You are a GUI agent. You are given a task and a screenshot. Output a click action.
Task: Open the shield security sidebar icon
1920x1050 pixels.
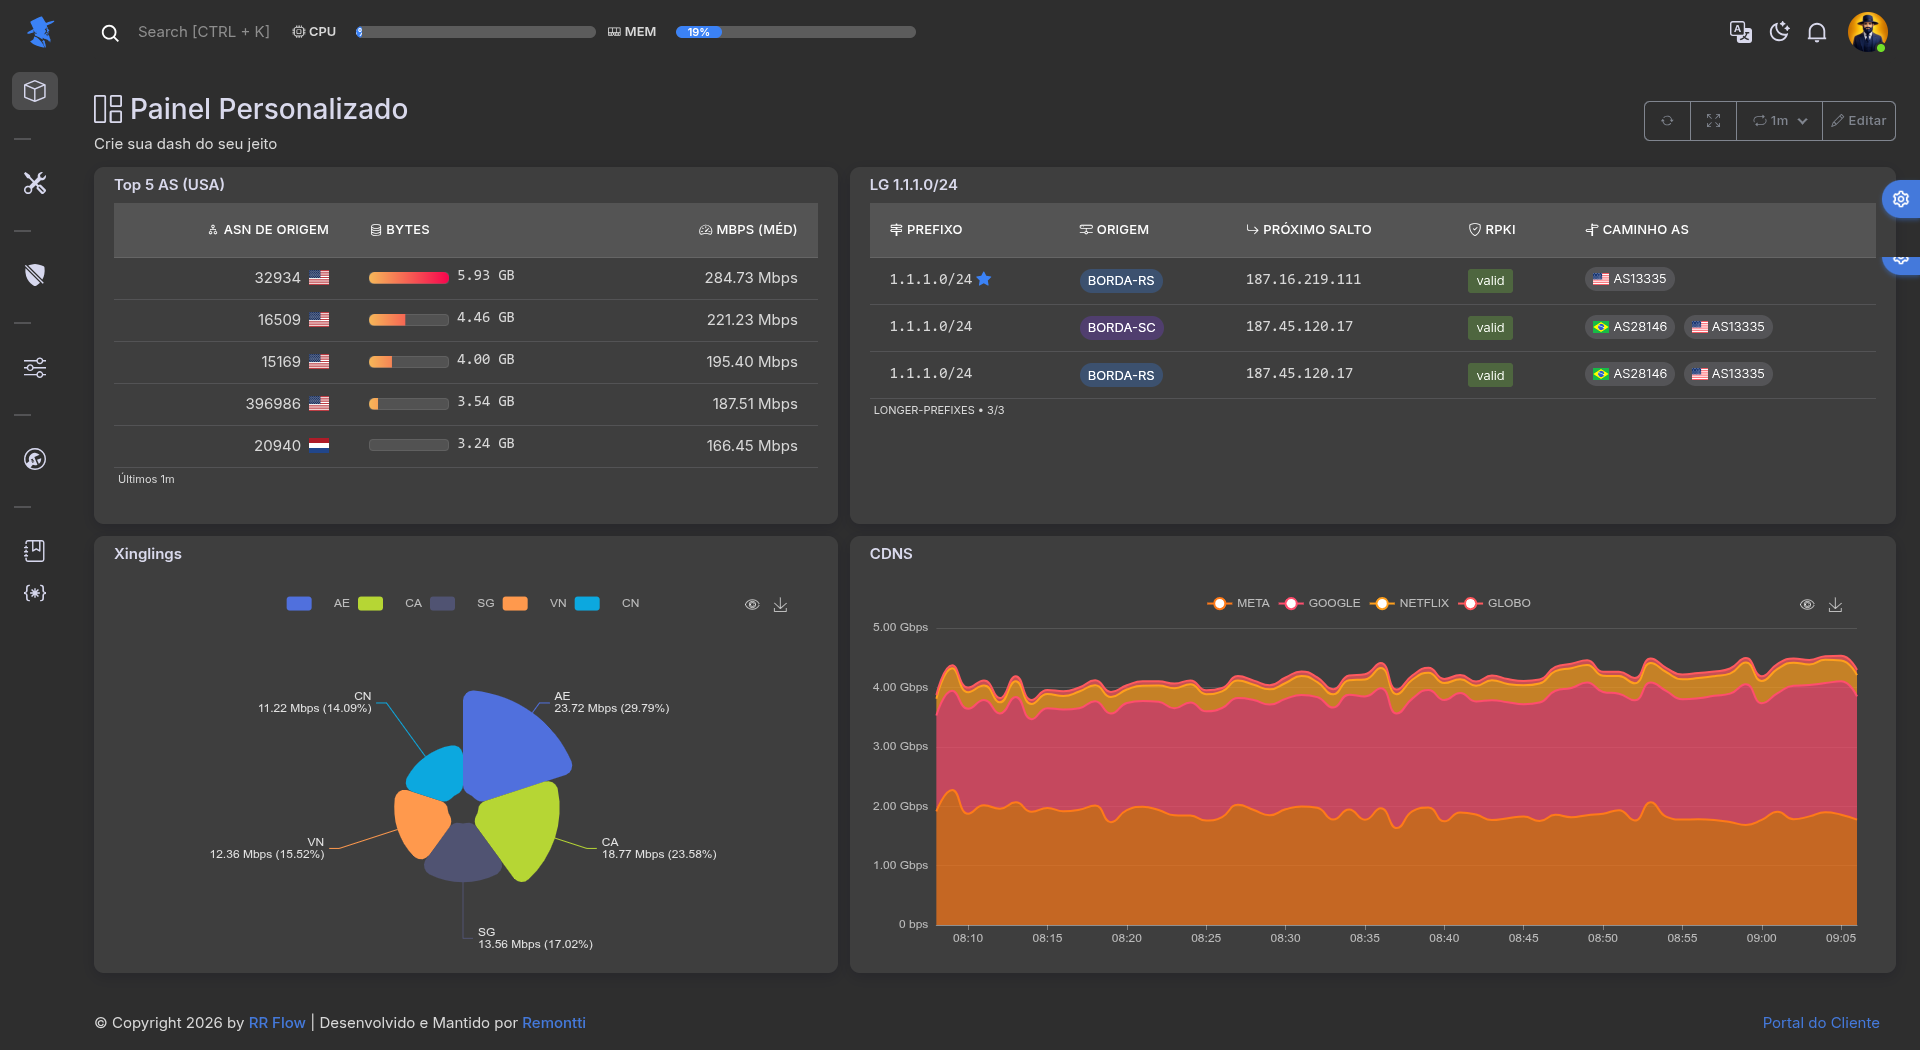[35, 275]
